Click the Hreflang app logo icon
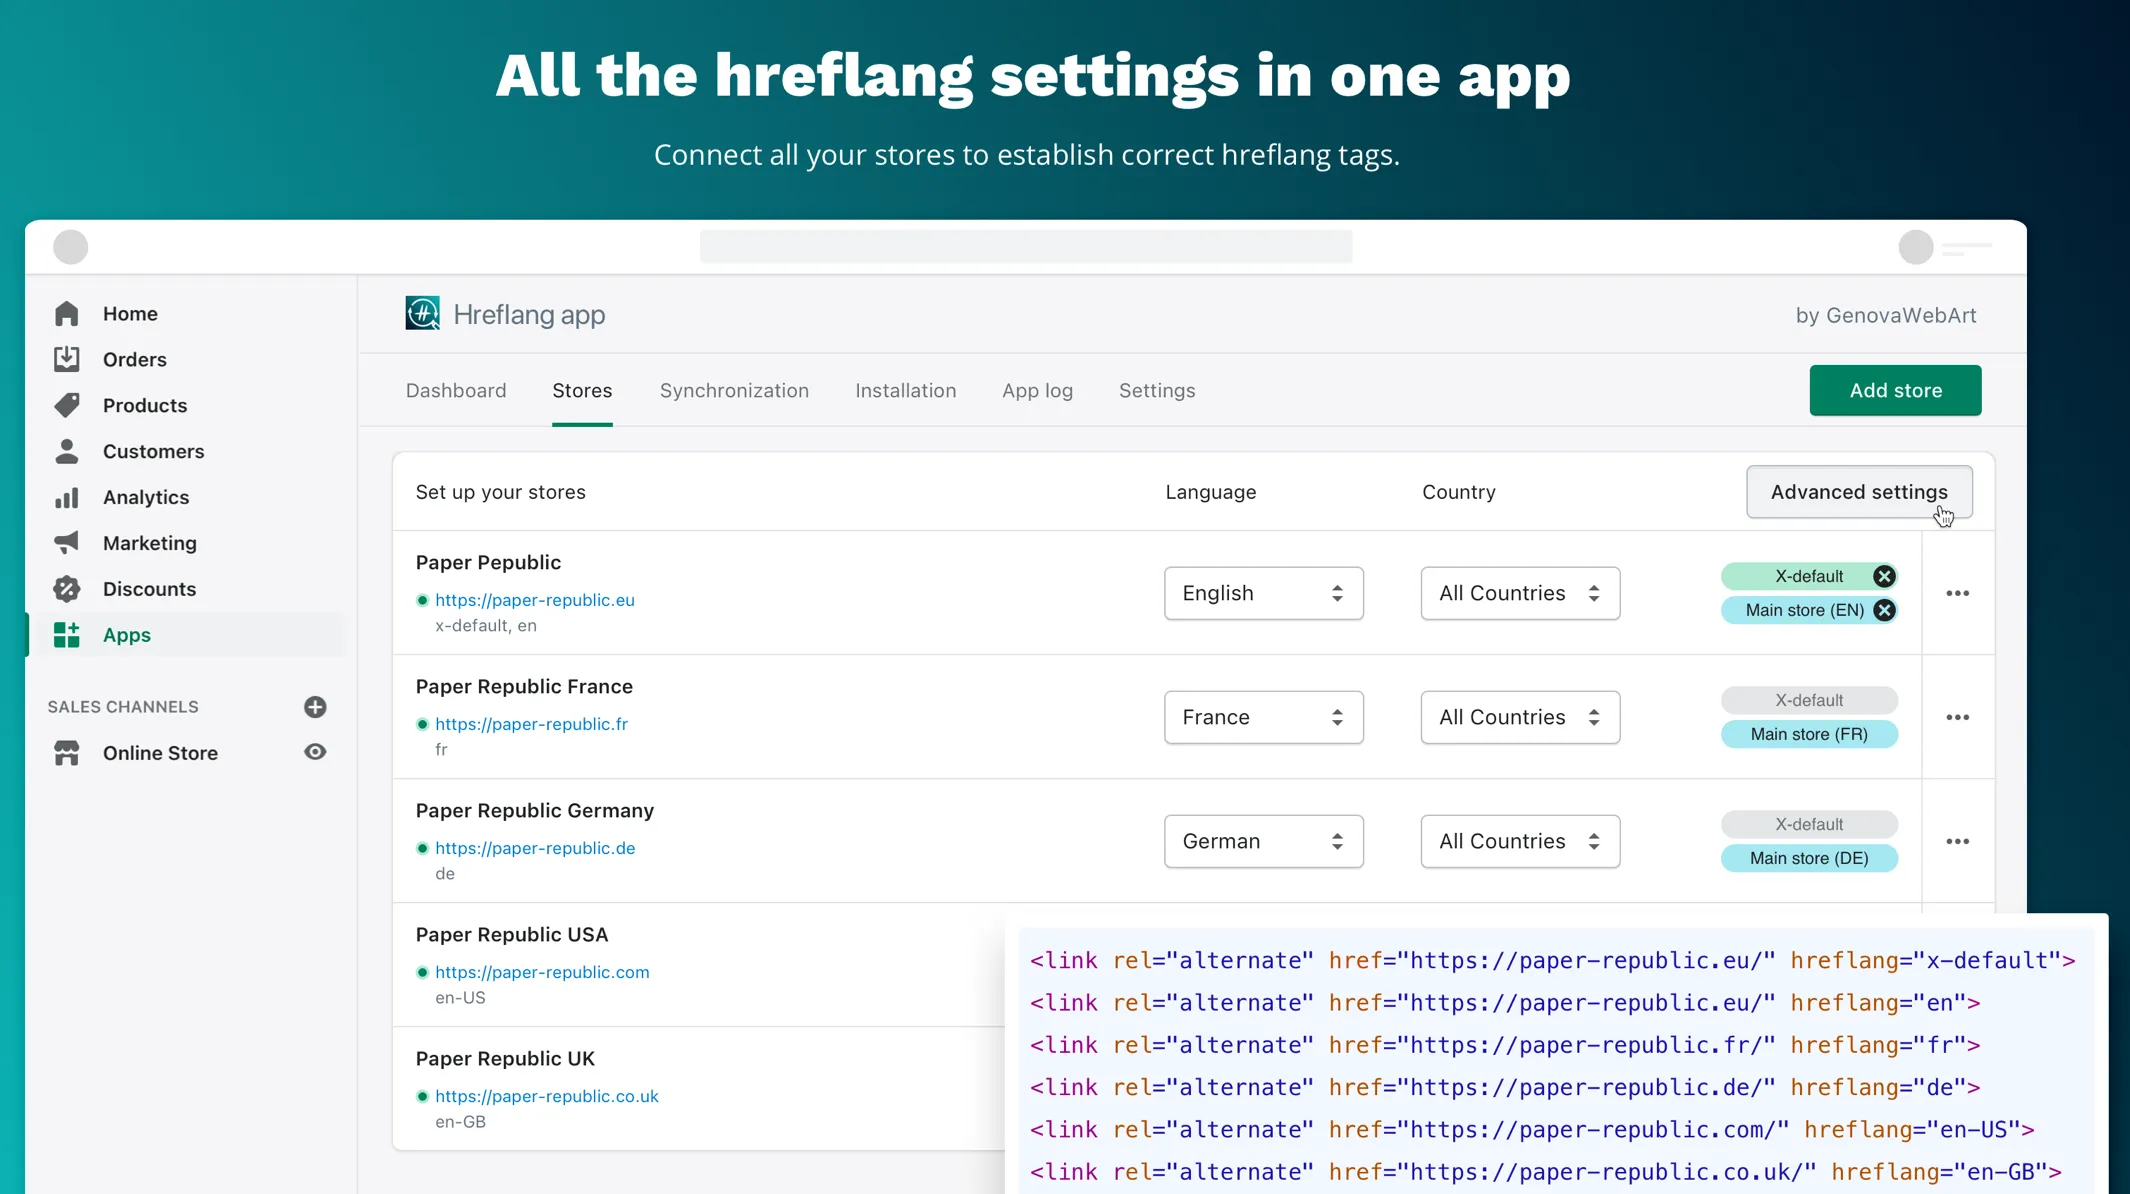2130x1194 pixels. click(x=422, y=313)
